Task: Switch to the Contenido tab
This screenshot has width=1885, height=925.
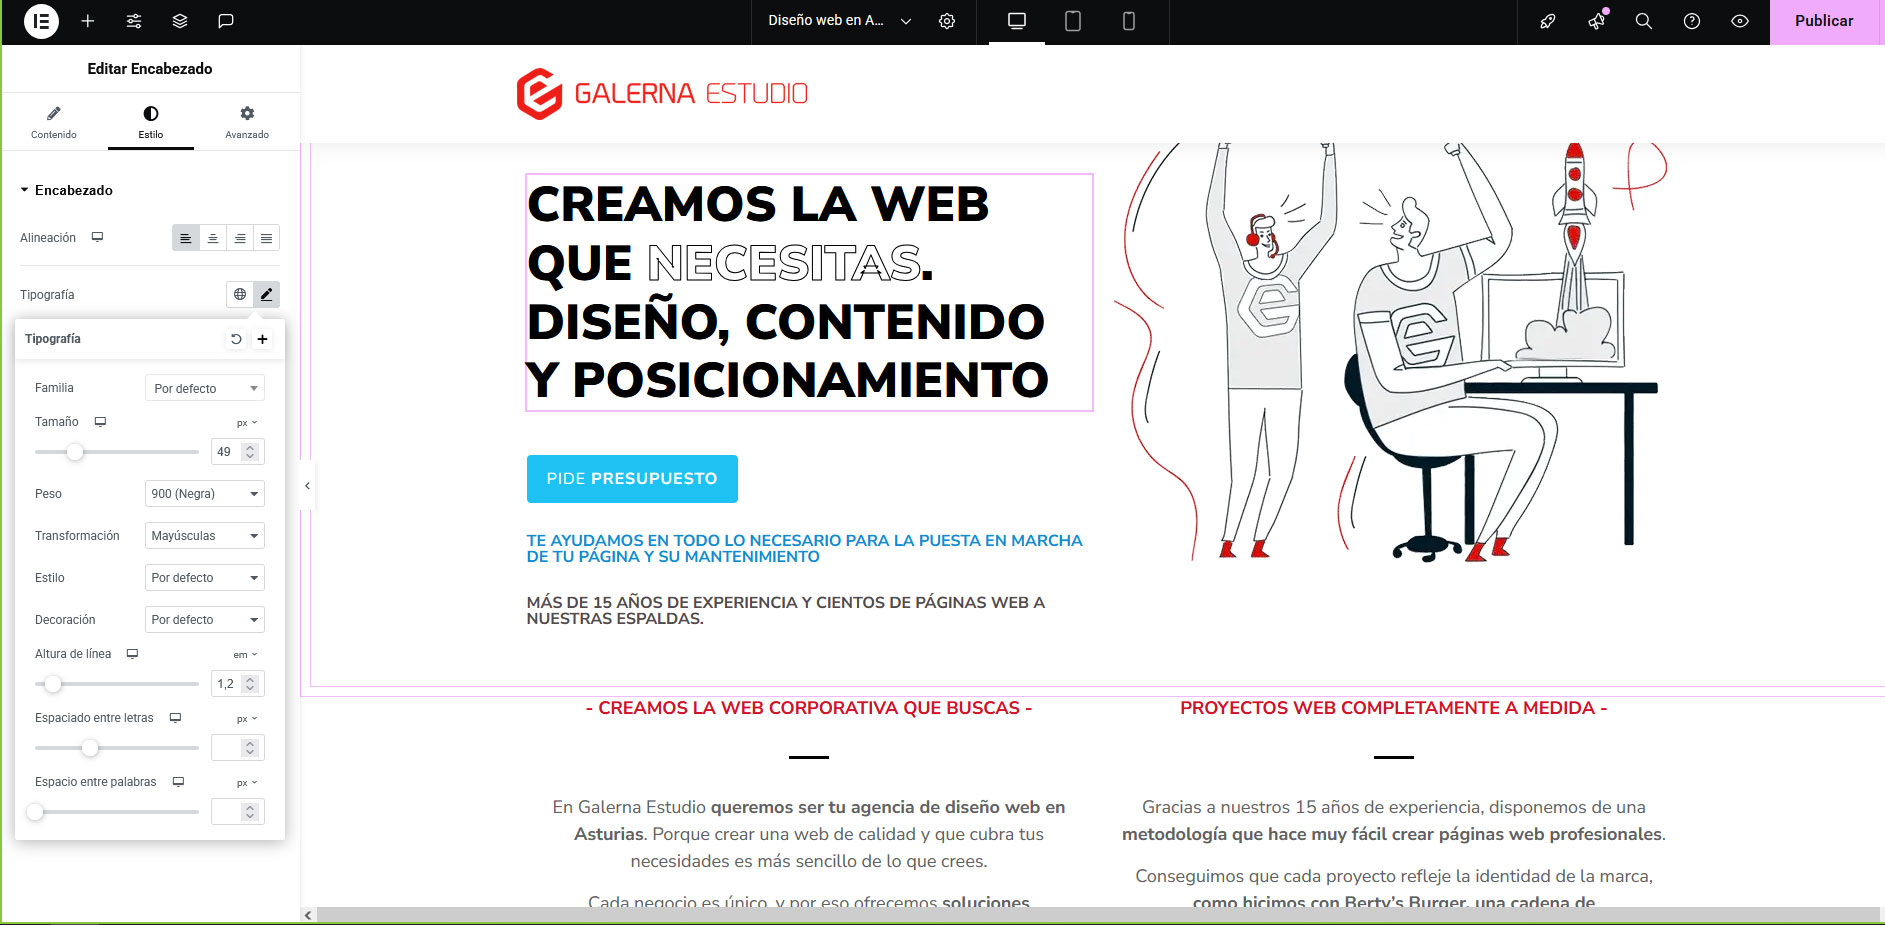Action: click(x=54, y=122)
